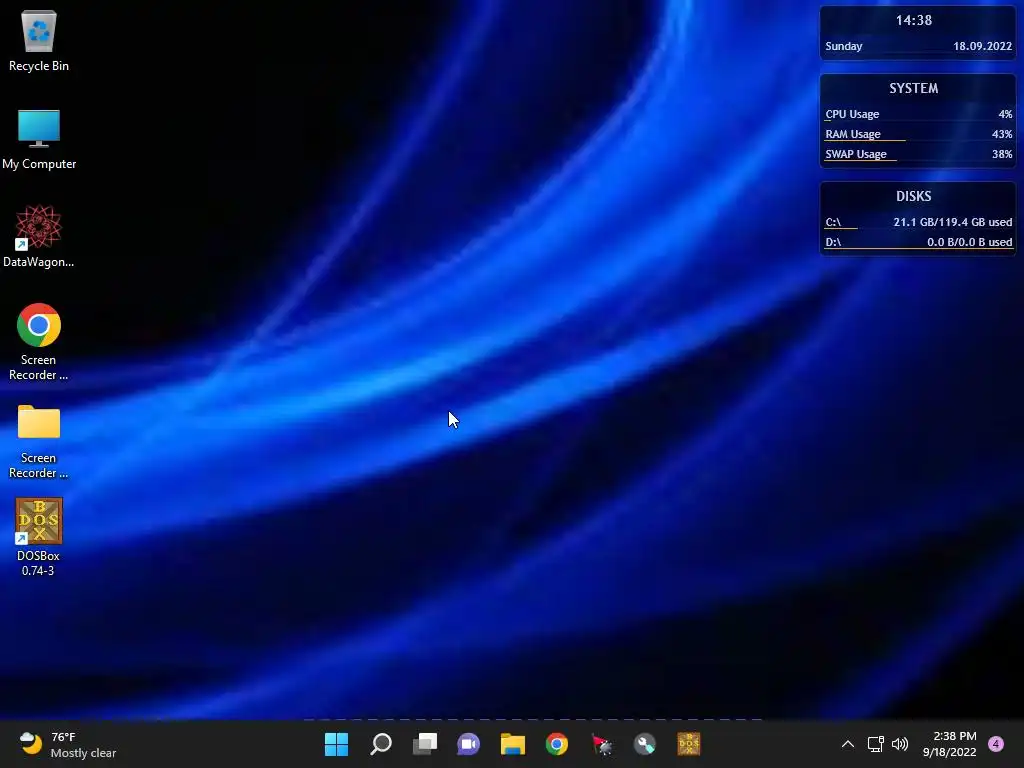Open the Recycle Bin desktop icon
Viewport: 1024px width, 768px height.
point(39,40)
